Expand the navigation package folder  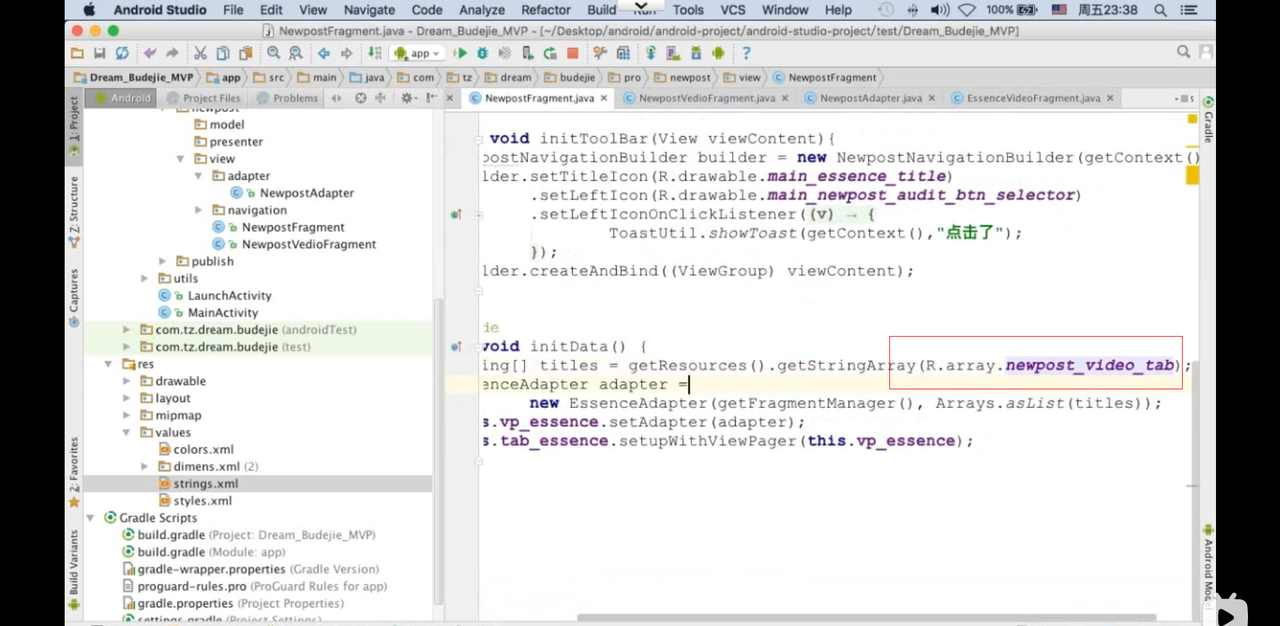(200, 210)
